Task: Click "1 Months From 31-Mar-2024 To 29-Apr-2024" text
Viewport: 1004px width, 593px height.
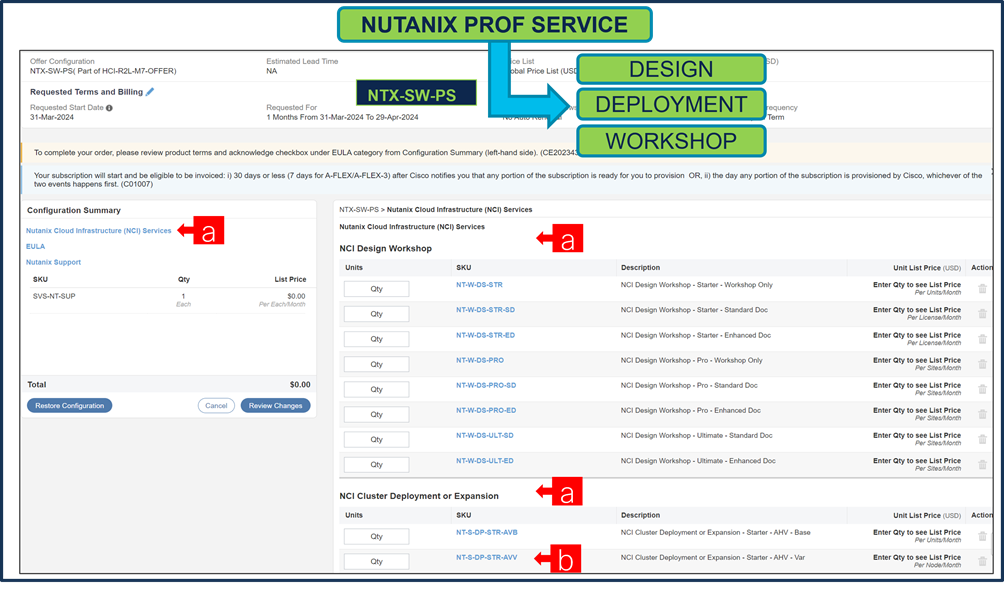Action: pyautogui.click(x=342, y=117)
